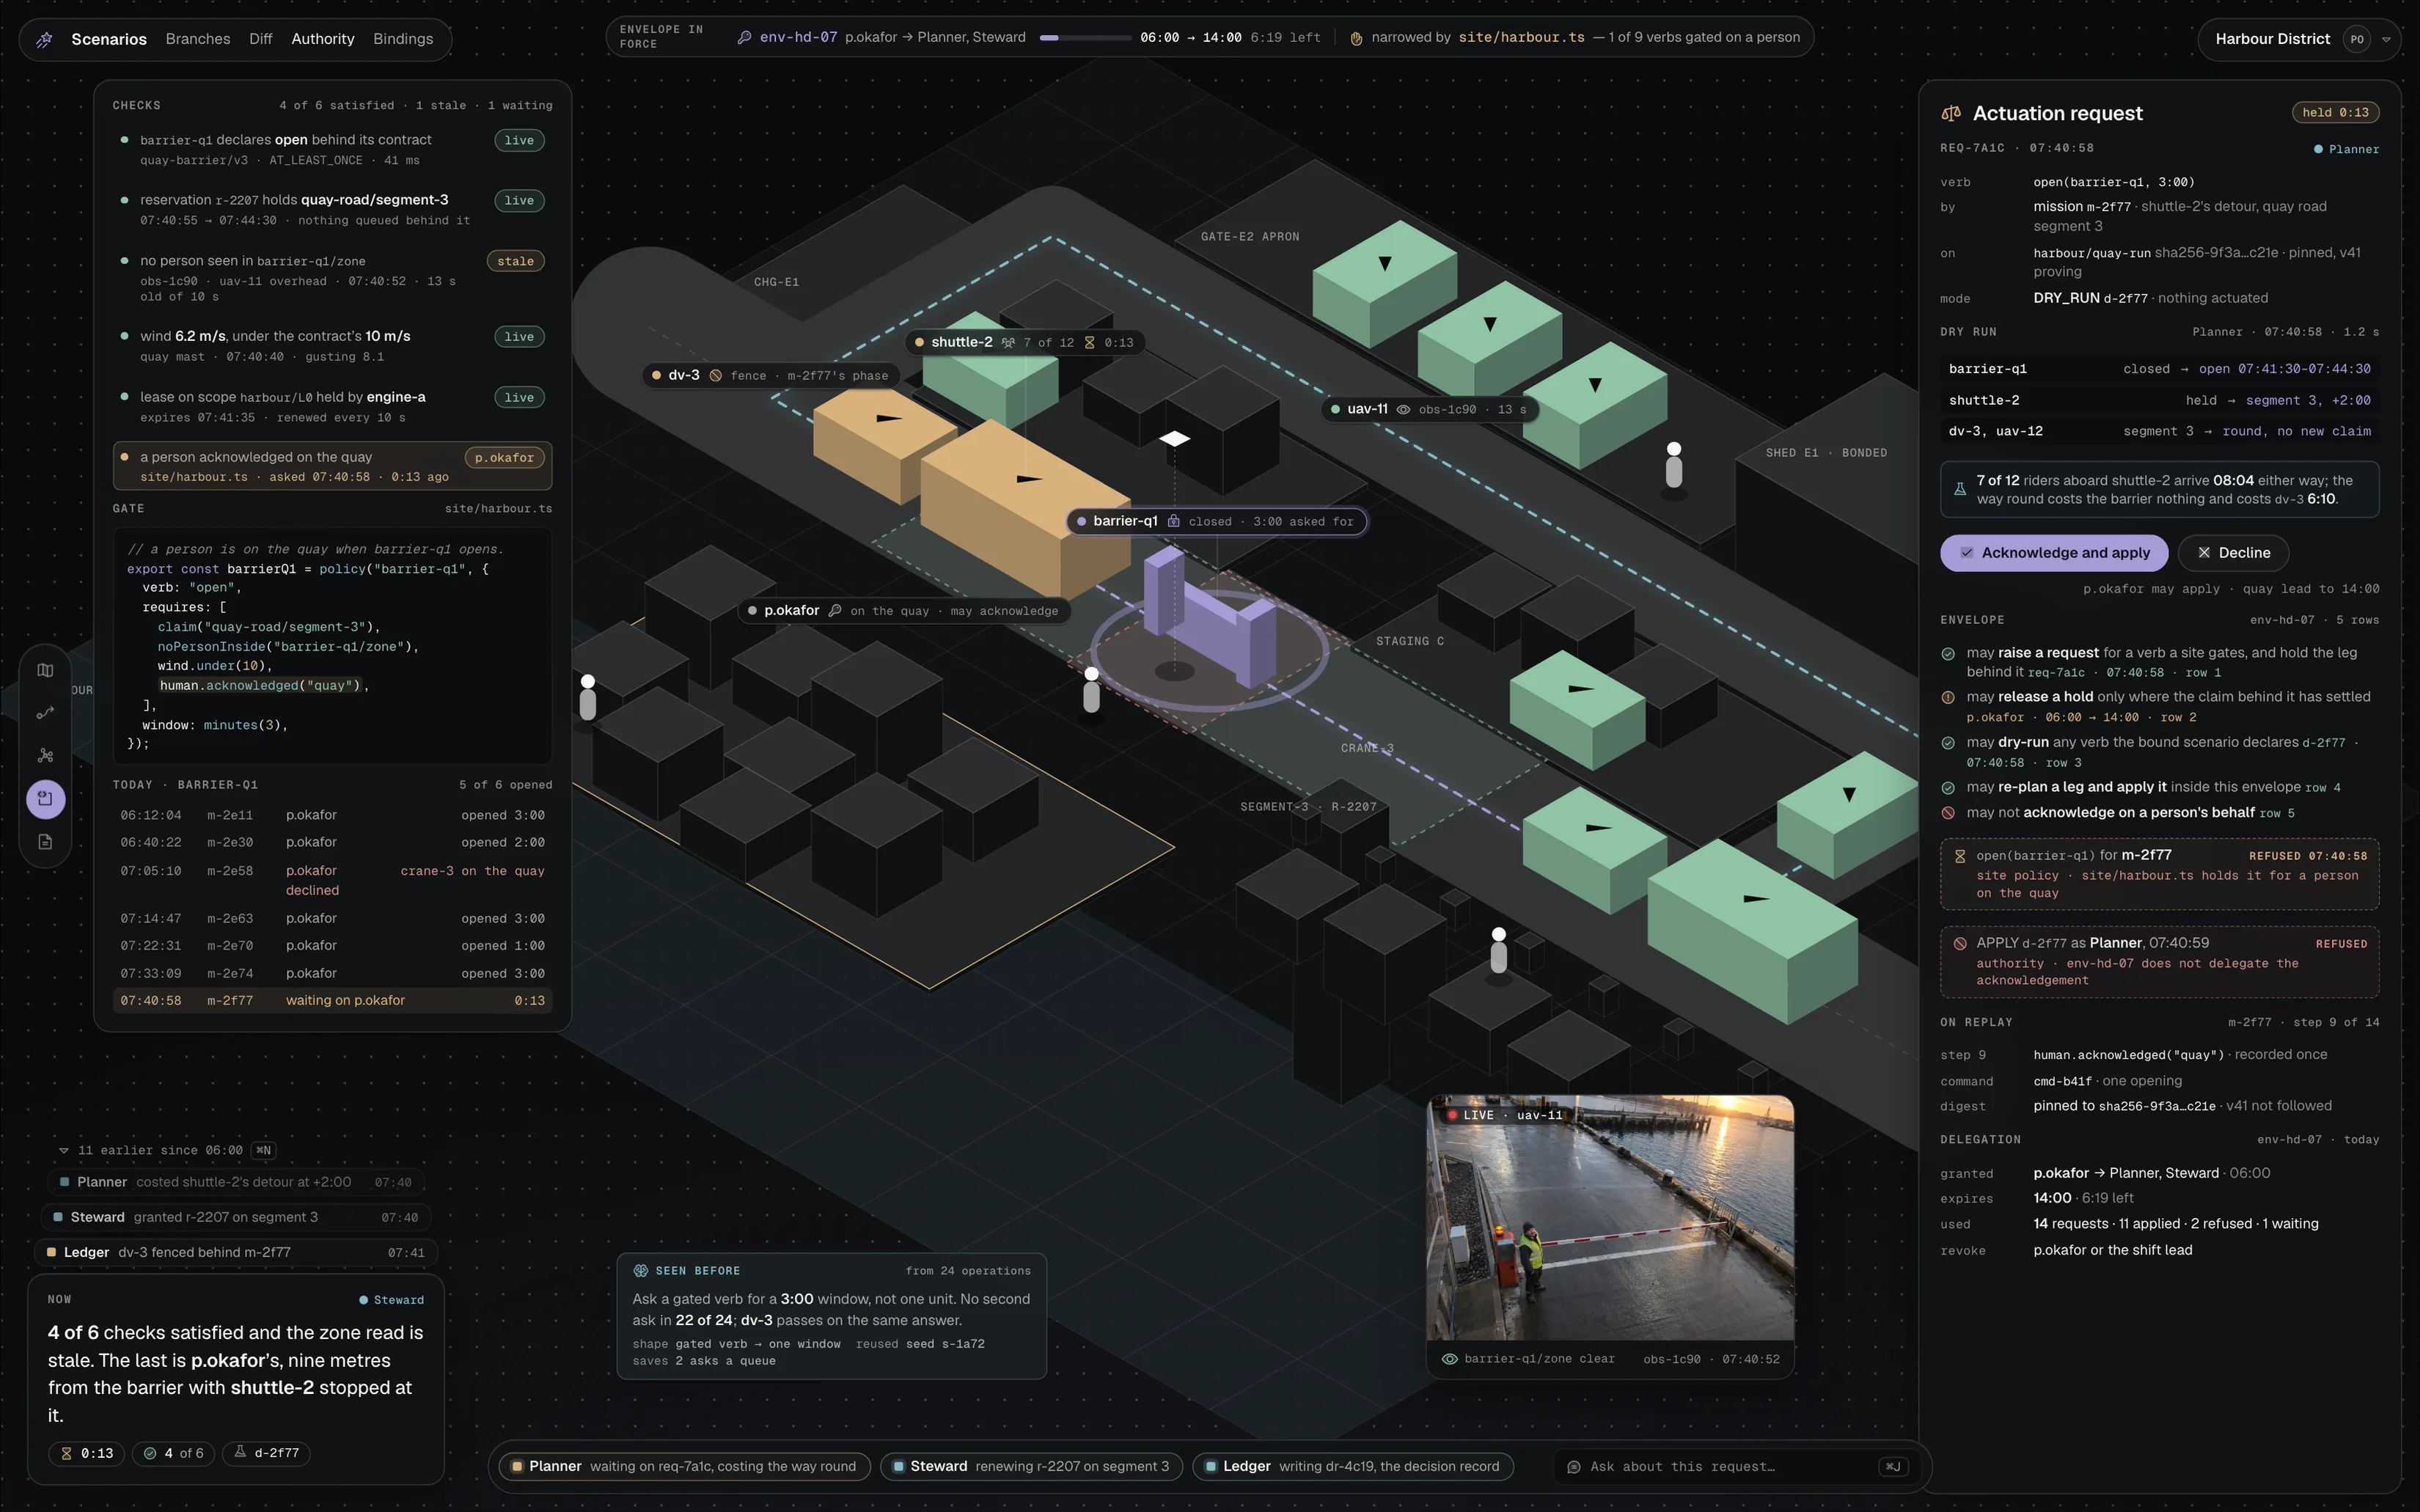This screenshot has width=2420, height=1512.
Task: Toggle the eye icon on the uav-11 map tag
Action: (1403, 409)
